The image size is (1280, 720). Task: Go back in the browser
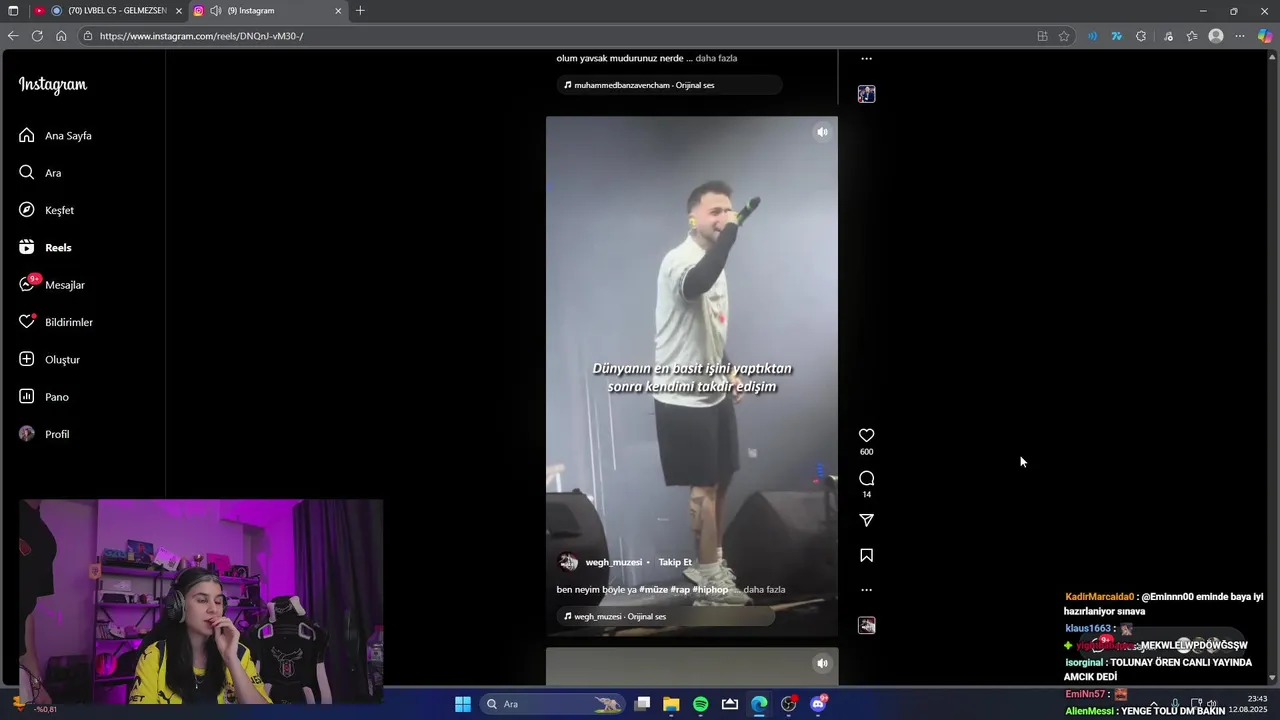click(13, 36)
